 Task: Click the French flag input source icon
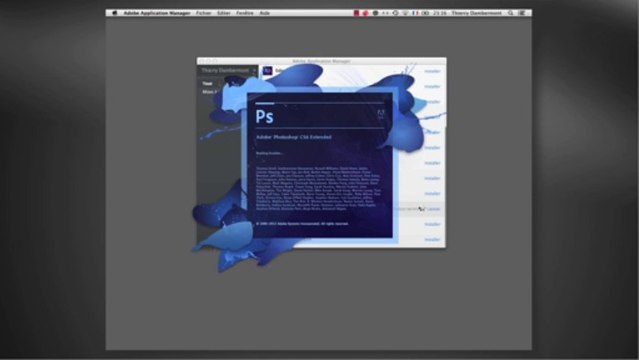point(415,13)
